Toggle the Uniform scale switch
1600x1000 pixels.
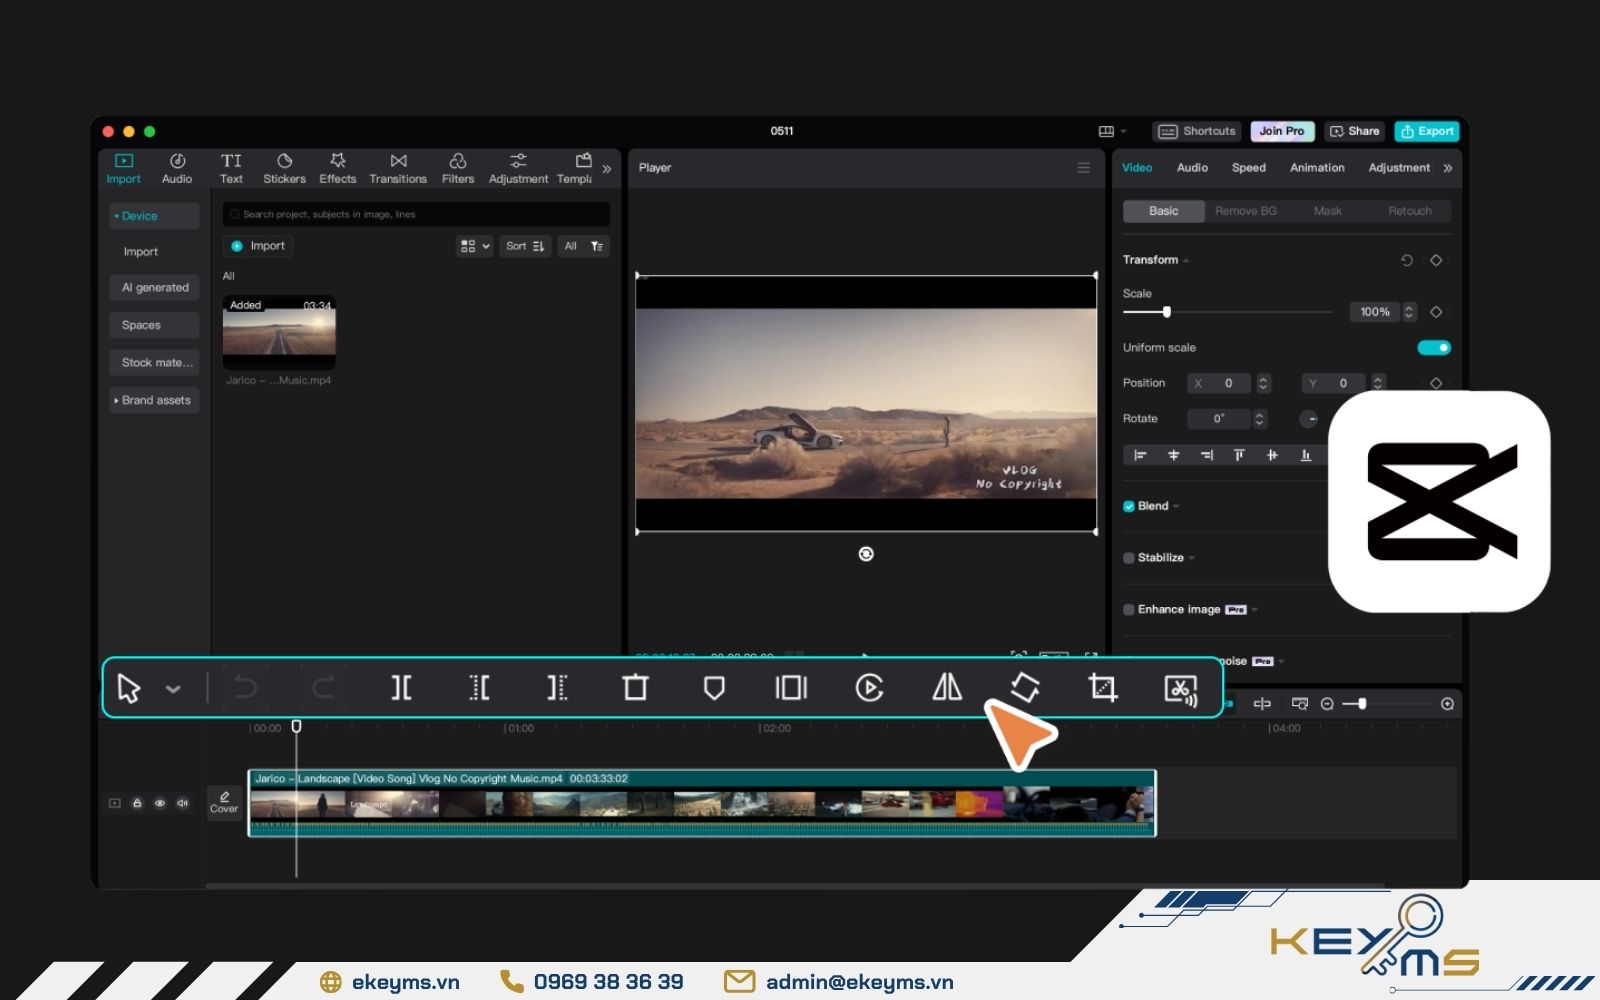point(1434,348)
